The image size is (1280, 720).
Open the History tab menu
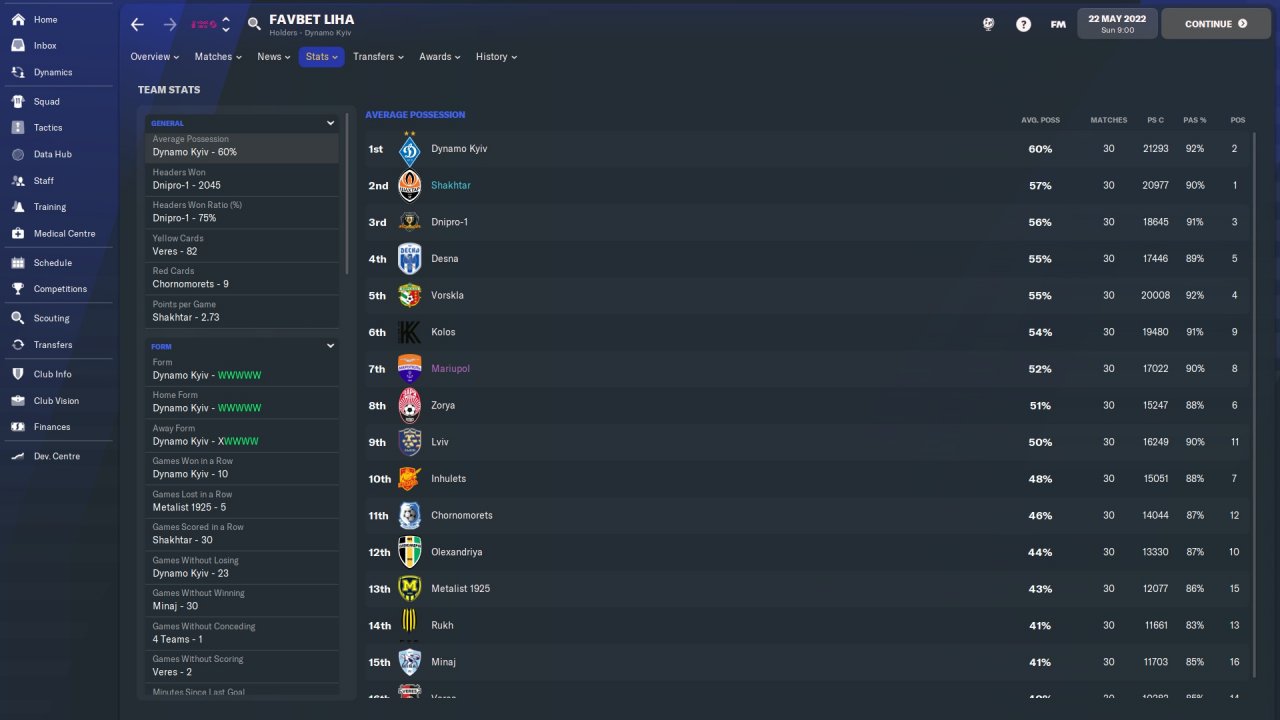tap(496, 57)
